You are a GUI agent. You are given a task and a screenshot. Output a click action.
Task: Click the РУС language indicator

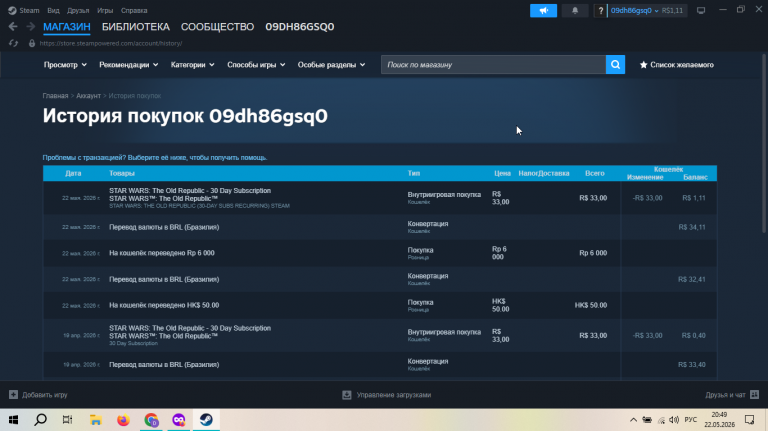tap(691, 420)
